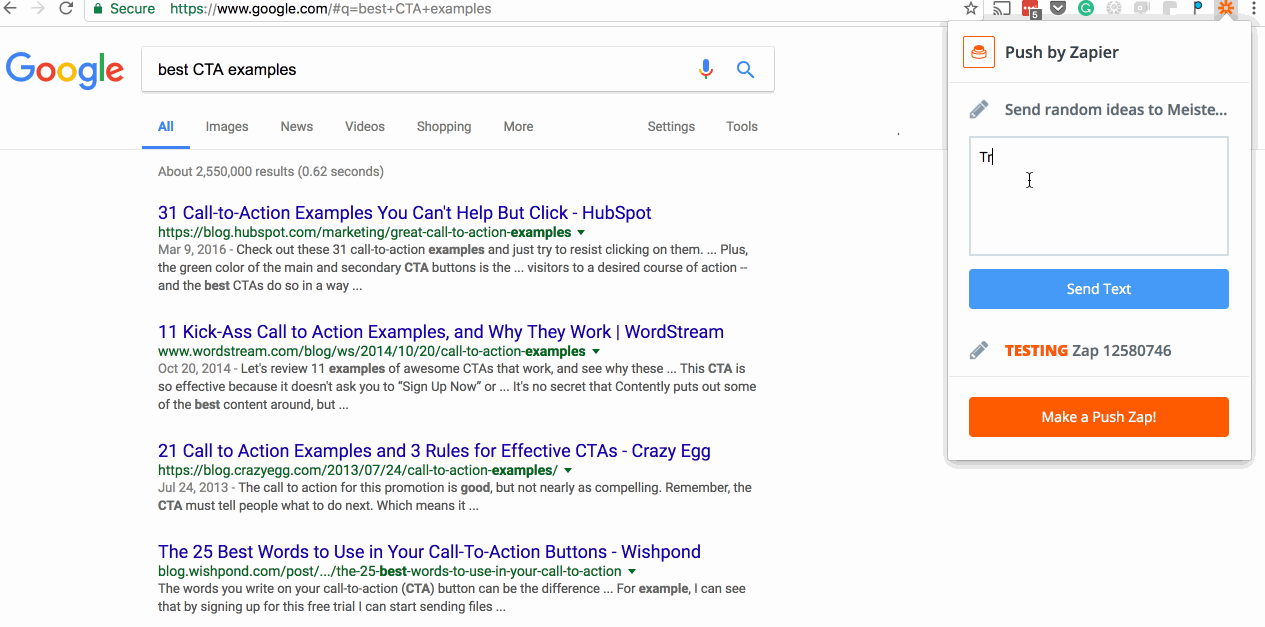Image resolution: width=1265 pixels, height=627 pixels.
Task: Click the Send random ideas to Meiste... title
Action: click(x=1115, y=109)
